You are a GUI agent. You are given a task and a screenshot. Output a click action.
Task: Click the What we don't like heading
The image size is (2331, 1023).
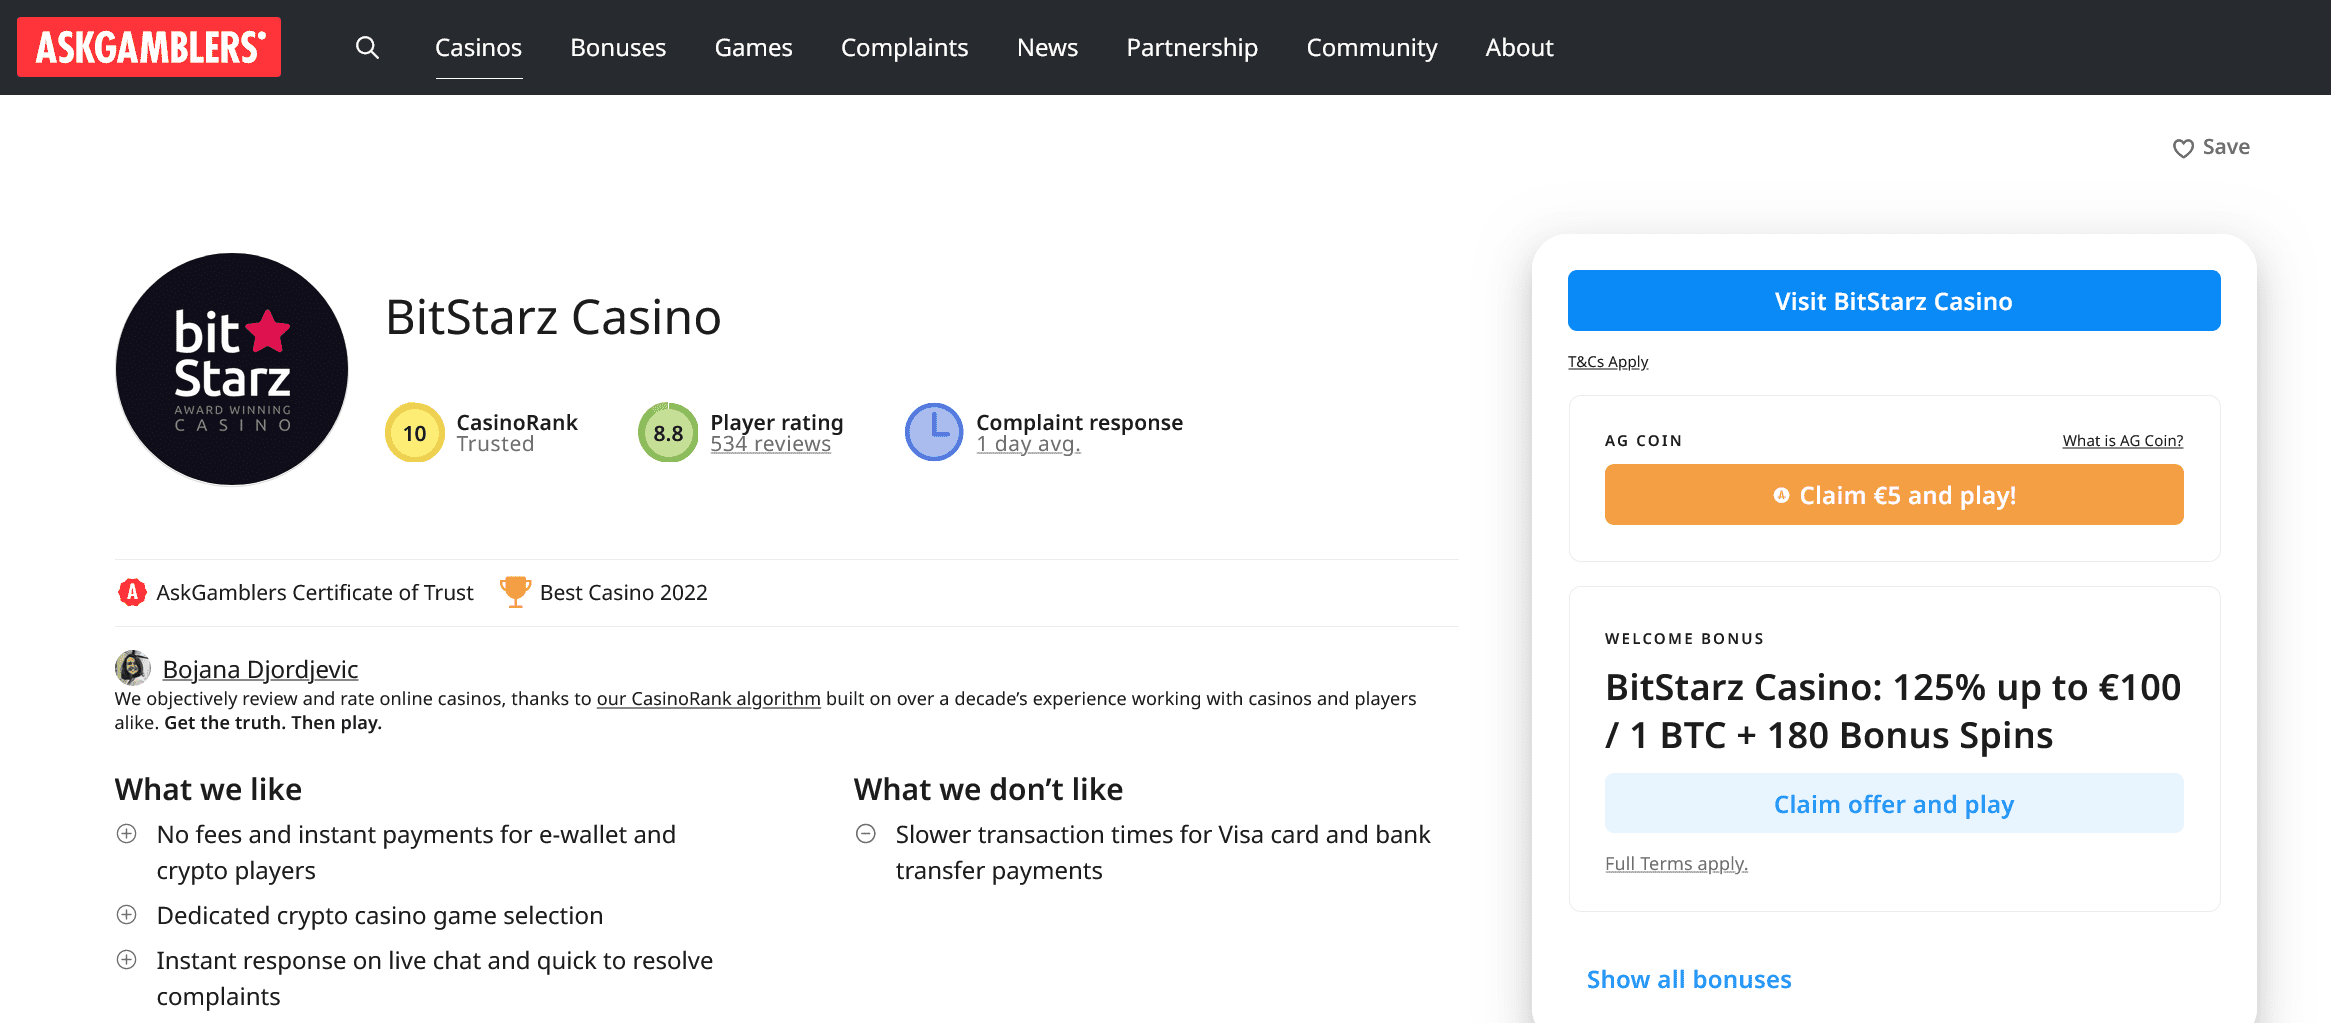(x=988, y=789)
